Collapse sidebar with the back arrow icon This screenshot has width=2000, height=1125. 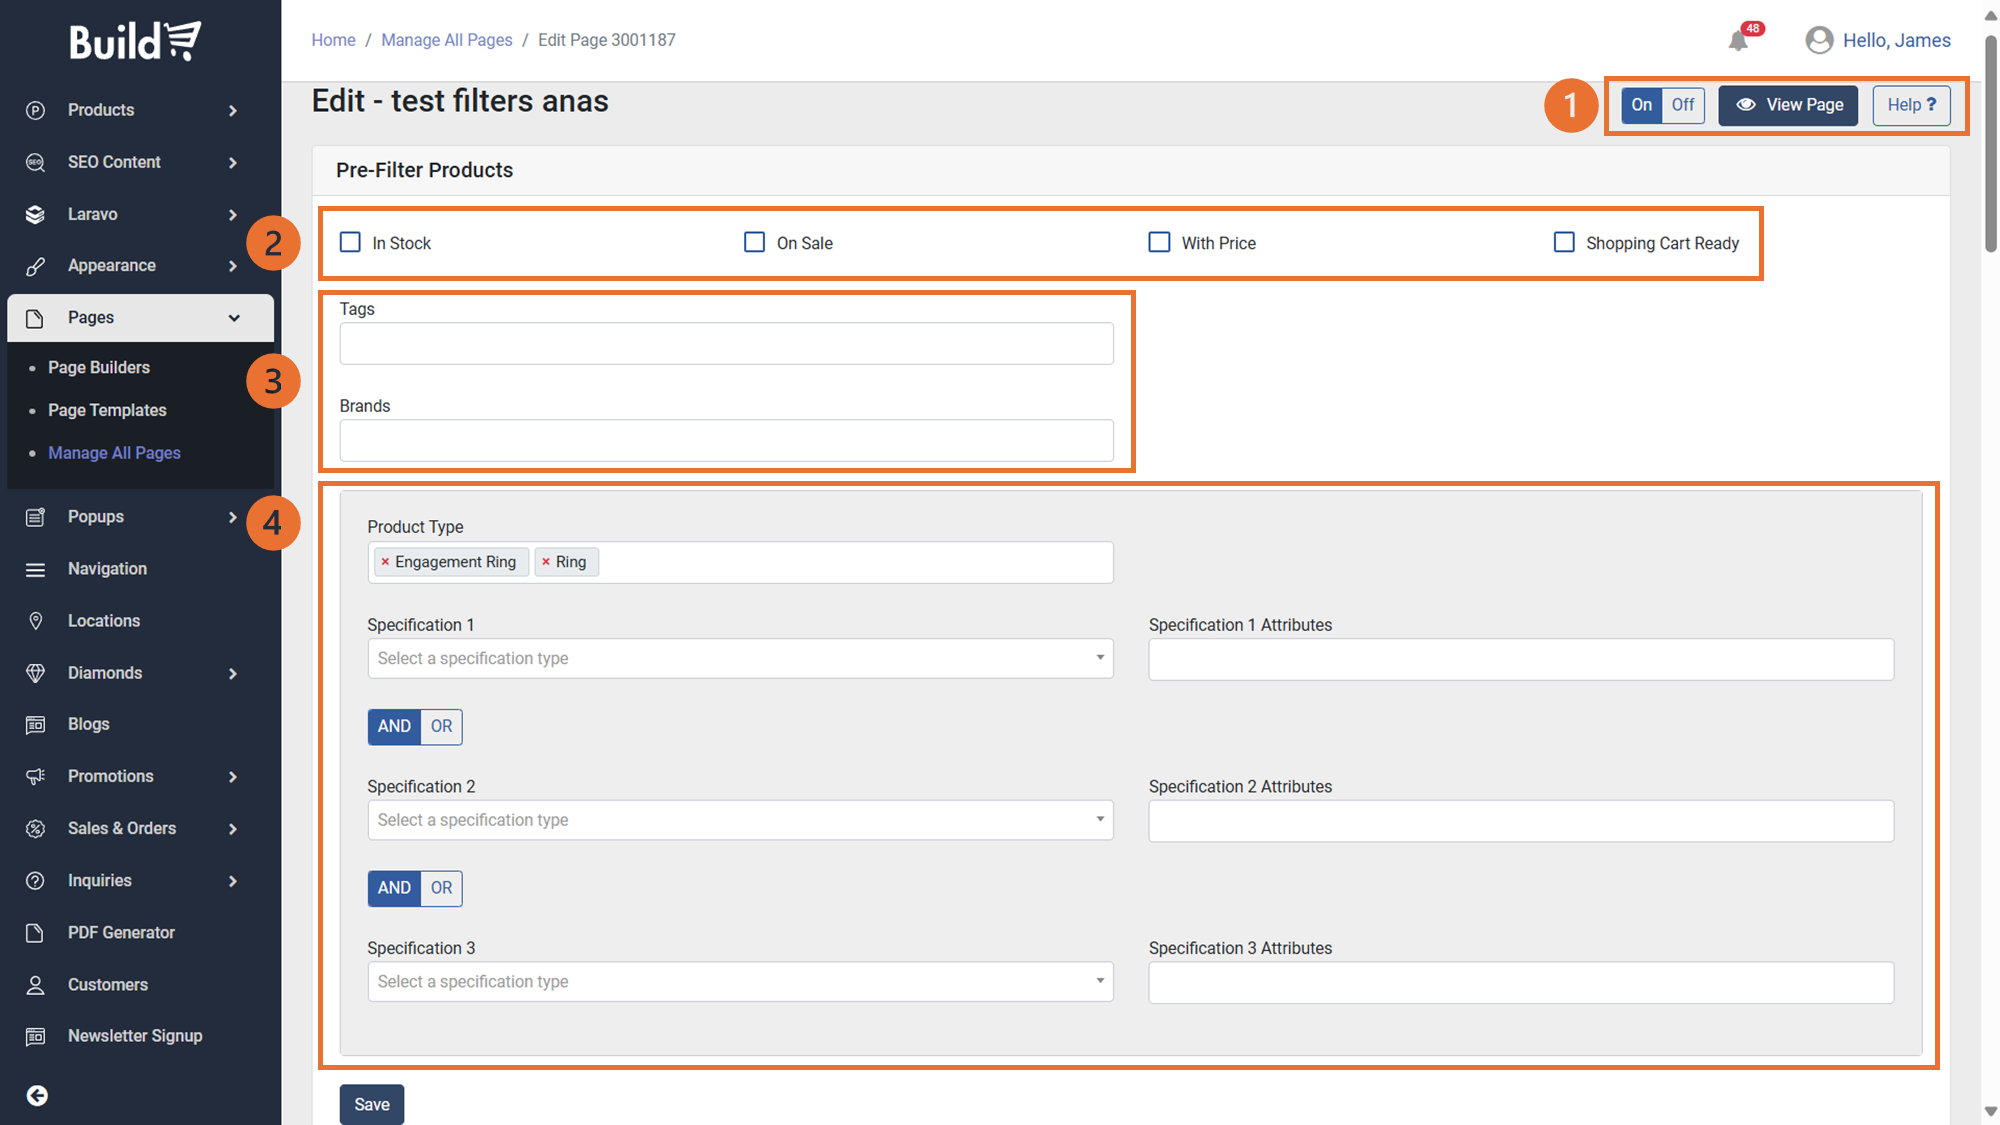pyautogui.click(x=37, y=1096)
